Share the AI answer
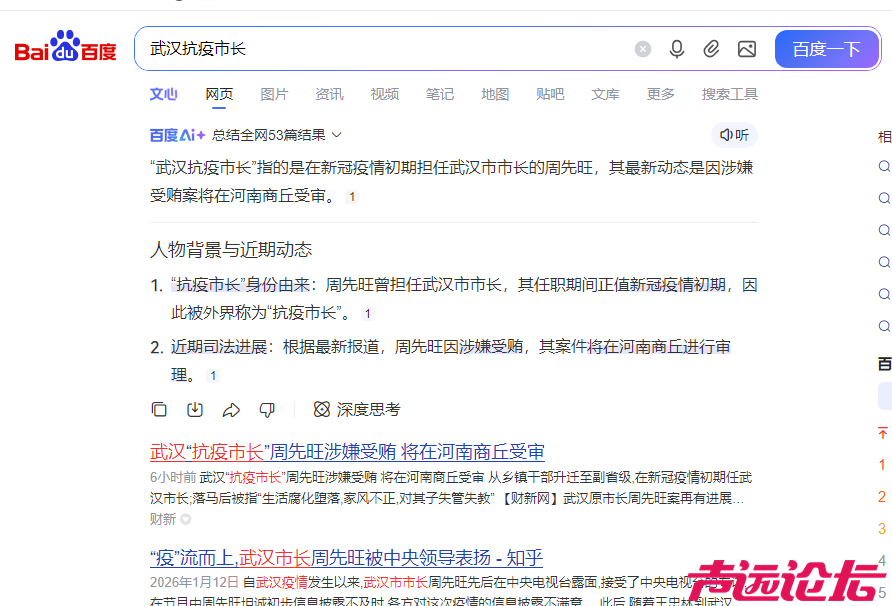The width and height of the screenshot is (892, 606). pyautogui.click(x=231, y=410)
